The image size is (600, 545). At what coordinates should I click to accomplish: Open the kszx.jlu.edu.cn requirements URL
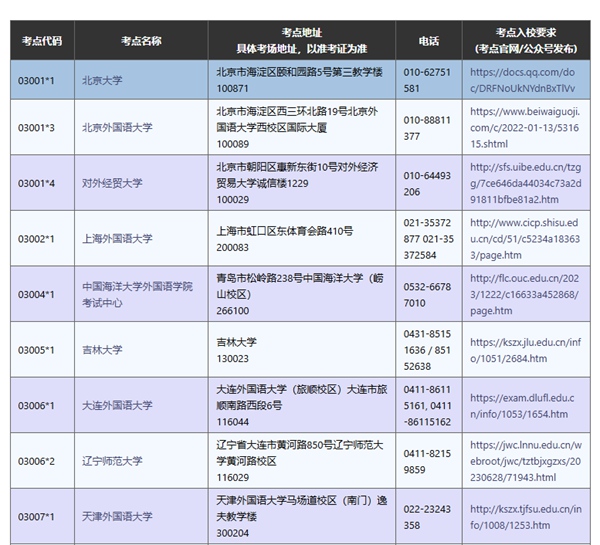tap(525, 350)
